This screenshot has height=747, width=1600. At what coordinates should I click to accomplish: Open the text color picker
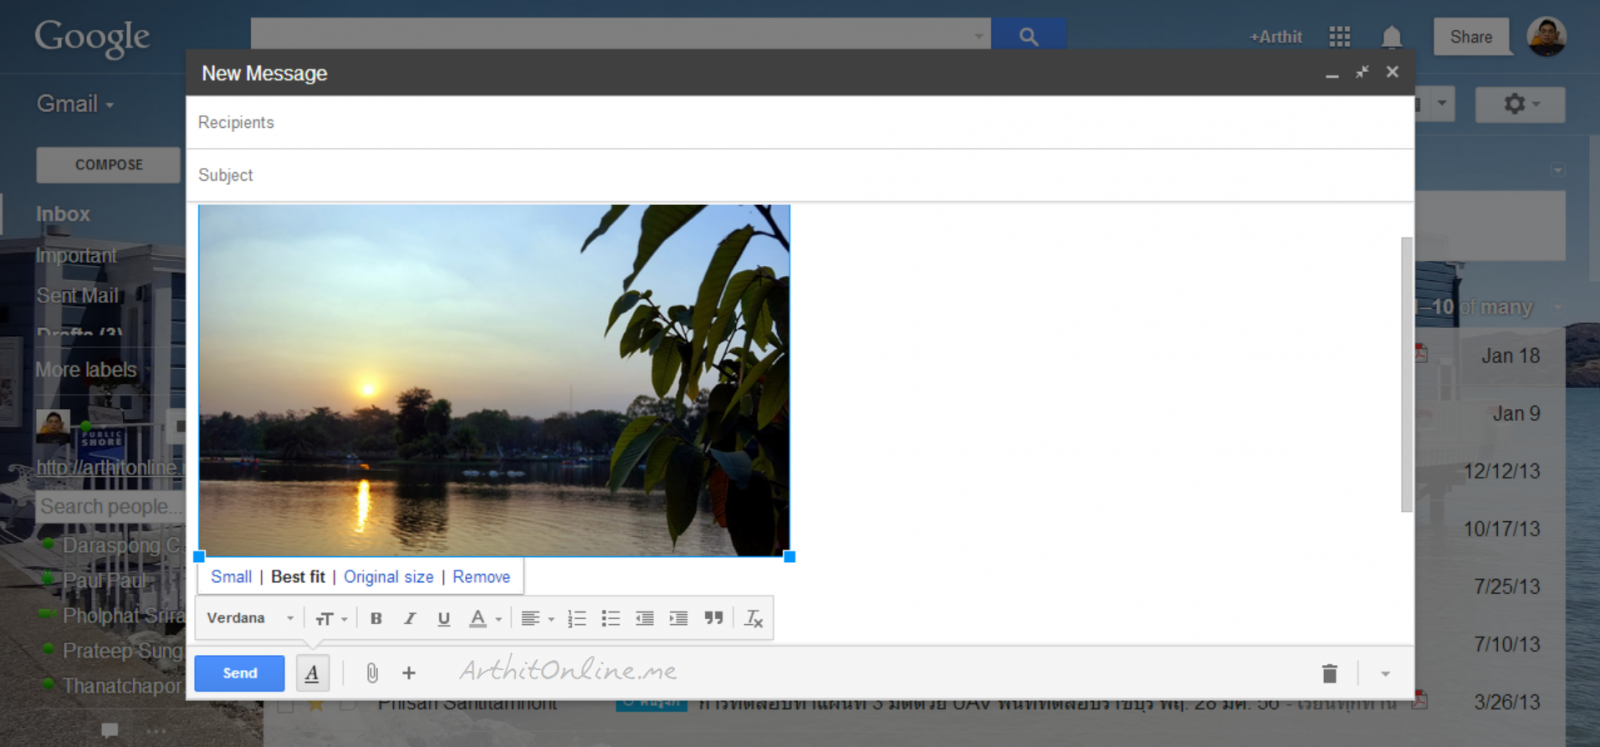pos(485,618)
